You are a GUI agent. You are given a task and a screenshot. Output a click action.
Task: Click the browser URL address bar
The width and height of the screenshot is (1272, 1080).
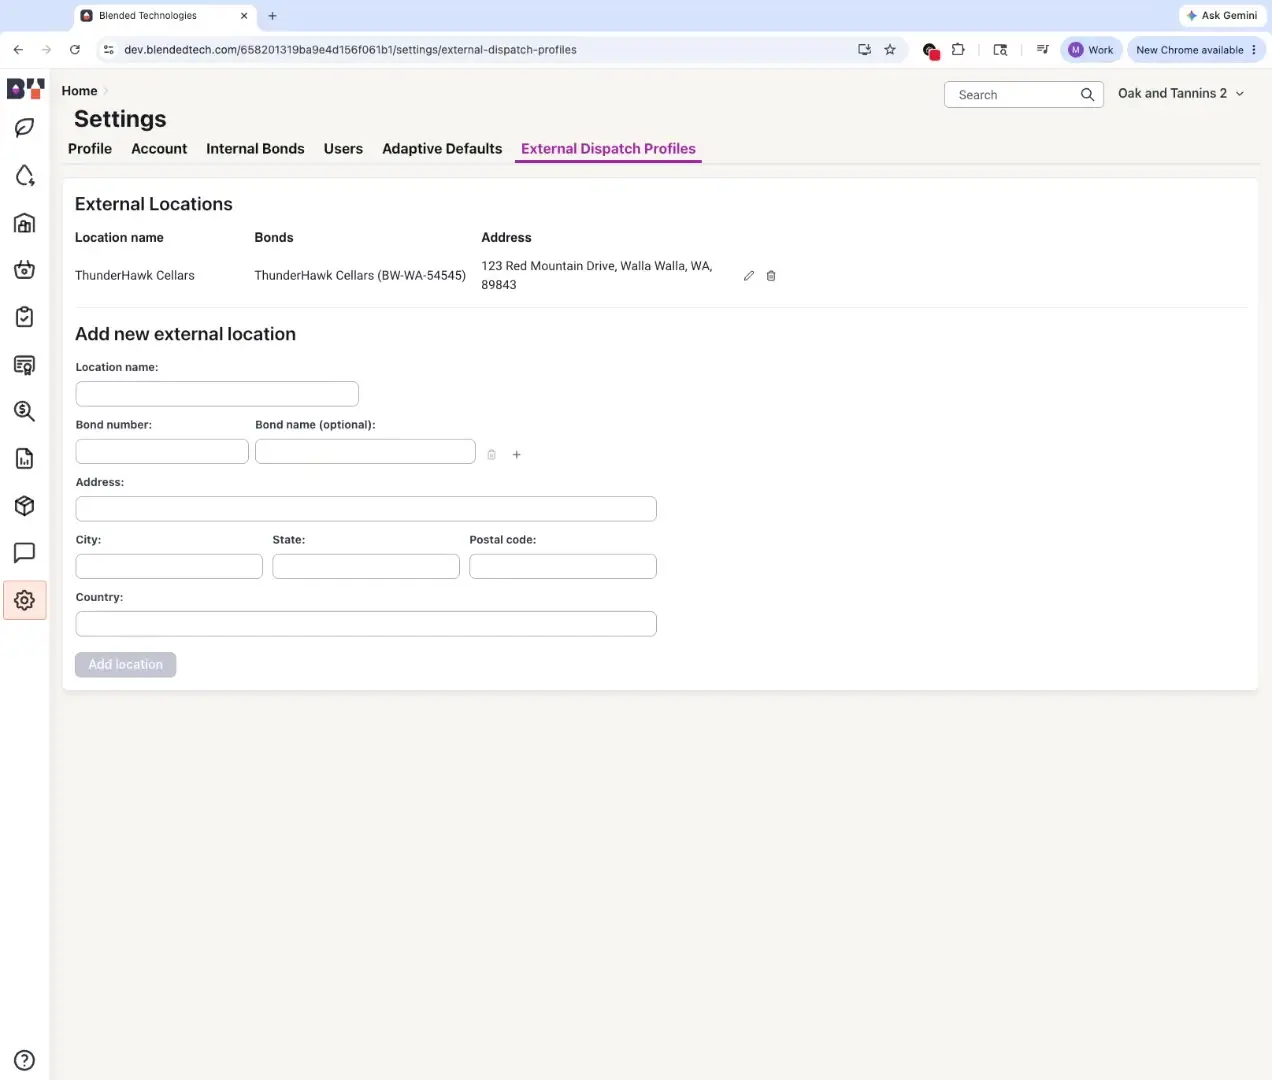click(480, 49)
